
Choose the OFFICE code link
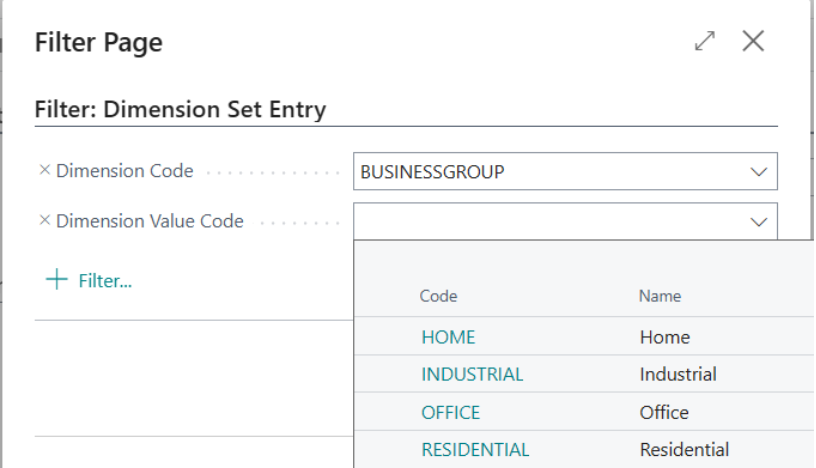[450, 412]
